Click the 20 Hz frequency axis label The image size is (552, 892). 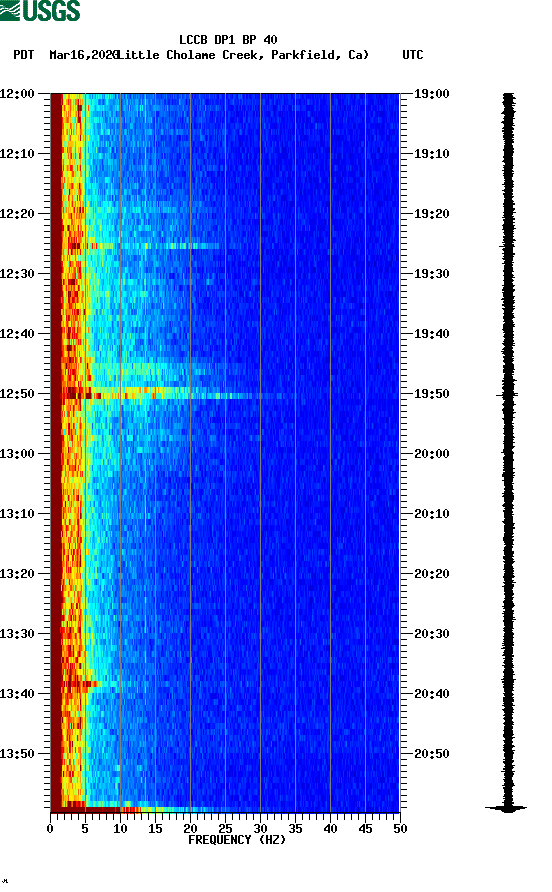(x=190, y=829)
